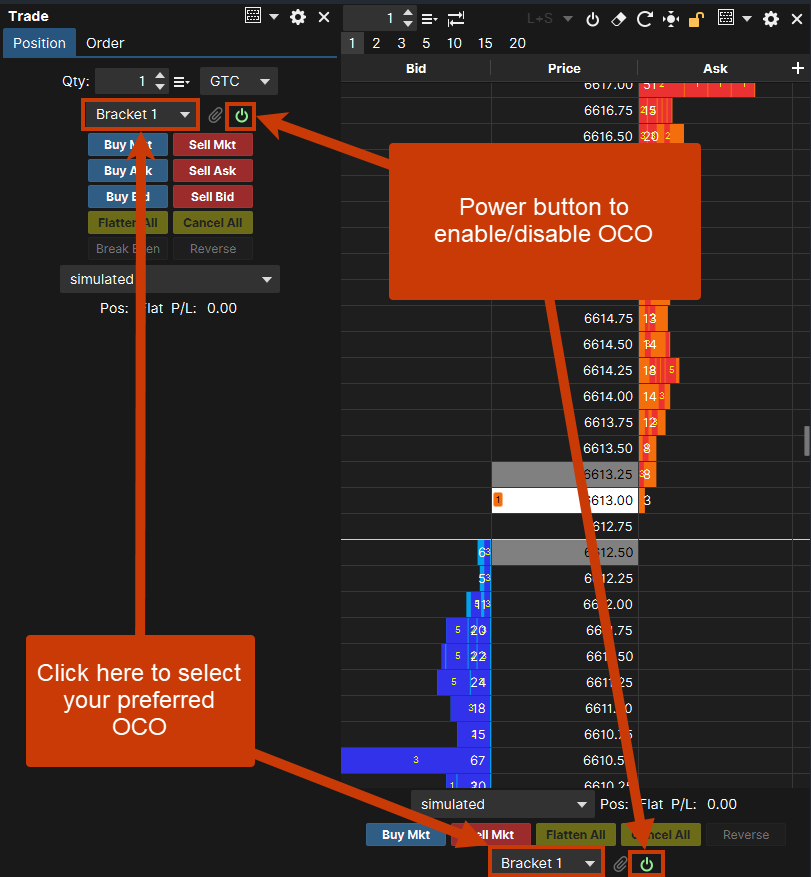Click the DOM vertical scrollbar thumb
This screenshot has width=811, height=877.
(x=805, y=440)
